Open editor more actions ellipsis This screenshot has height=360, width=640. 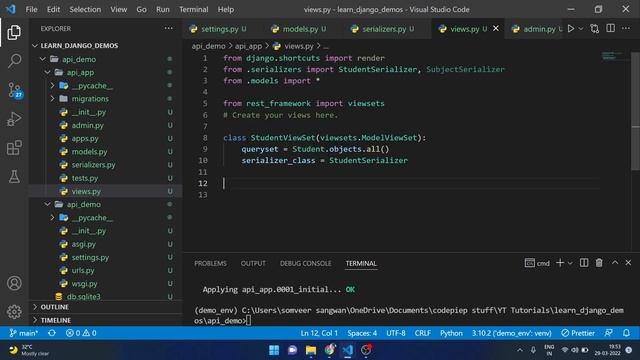[626, 28]
